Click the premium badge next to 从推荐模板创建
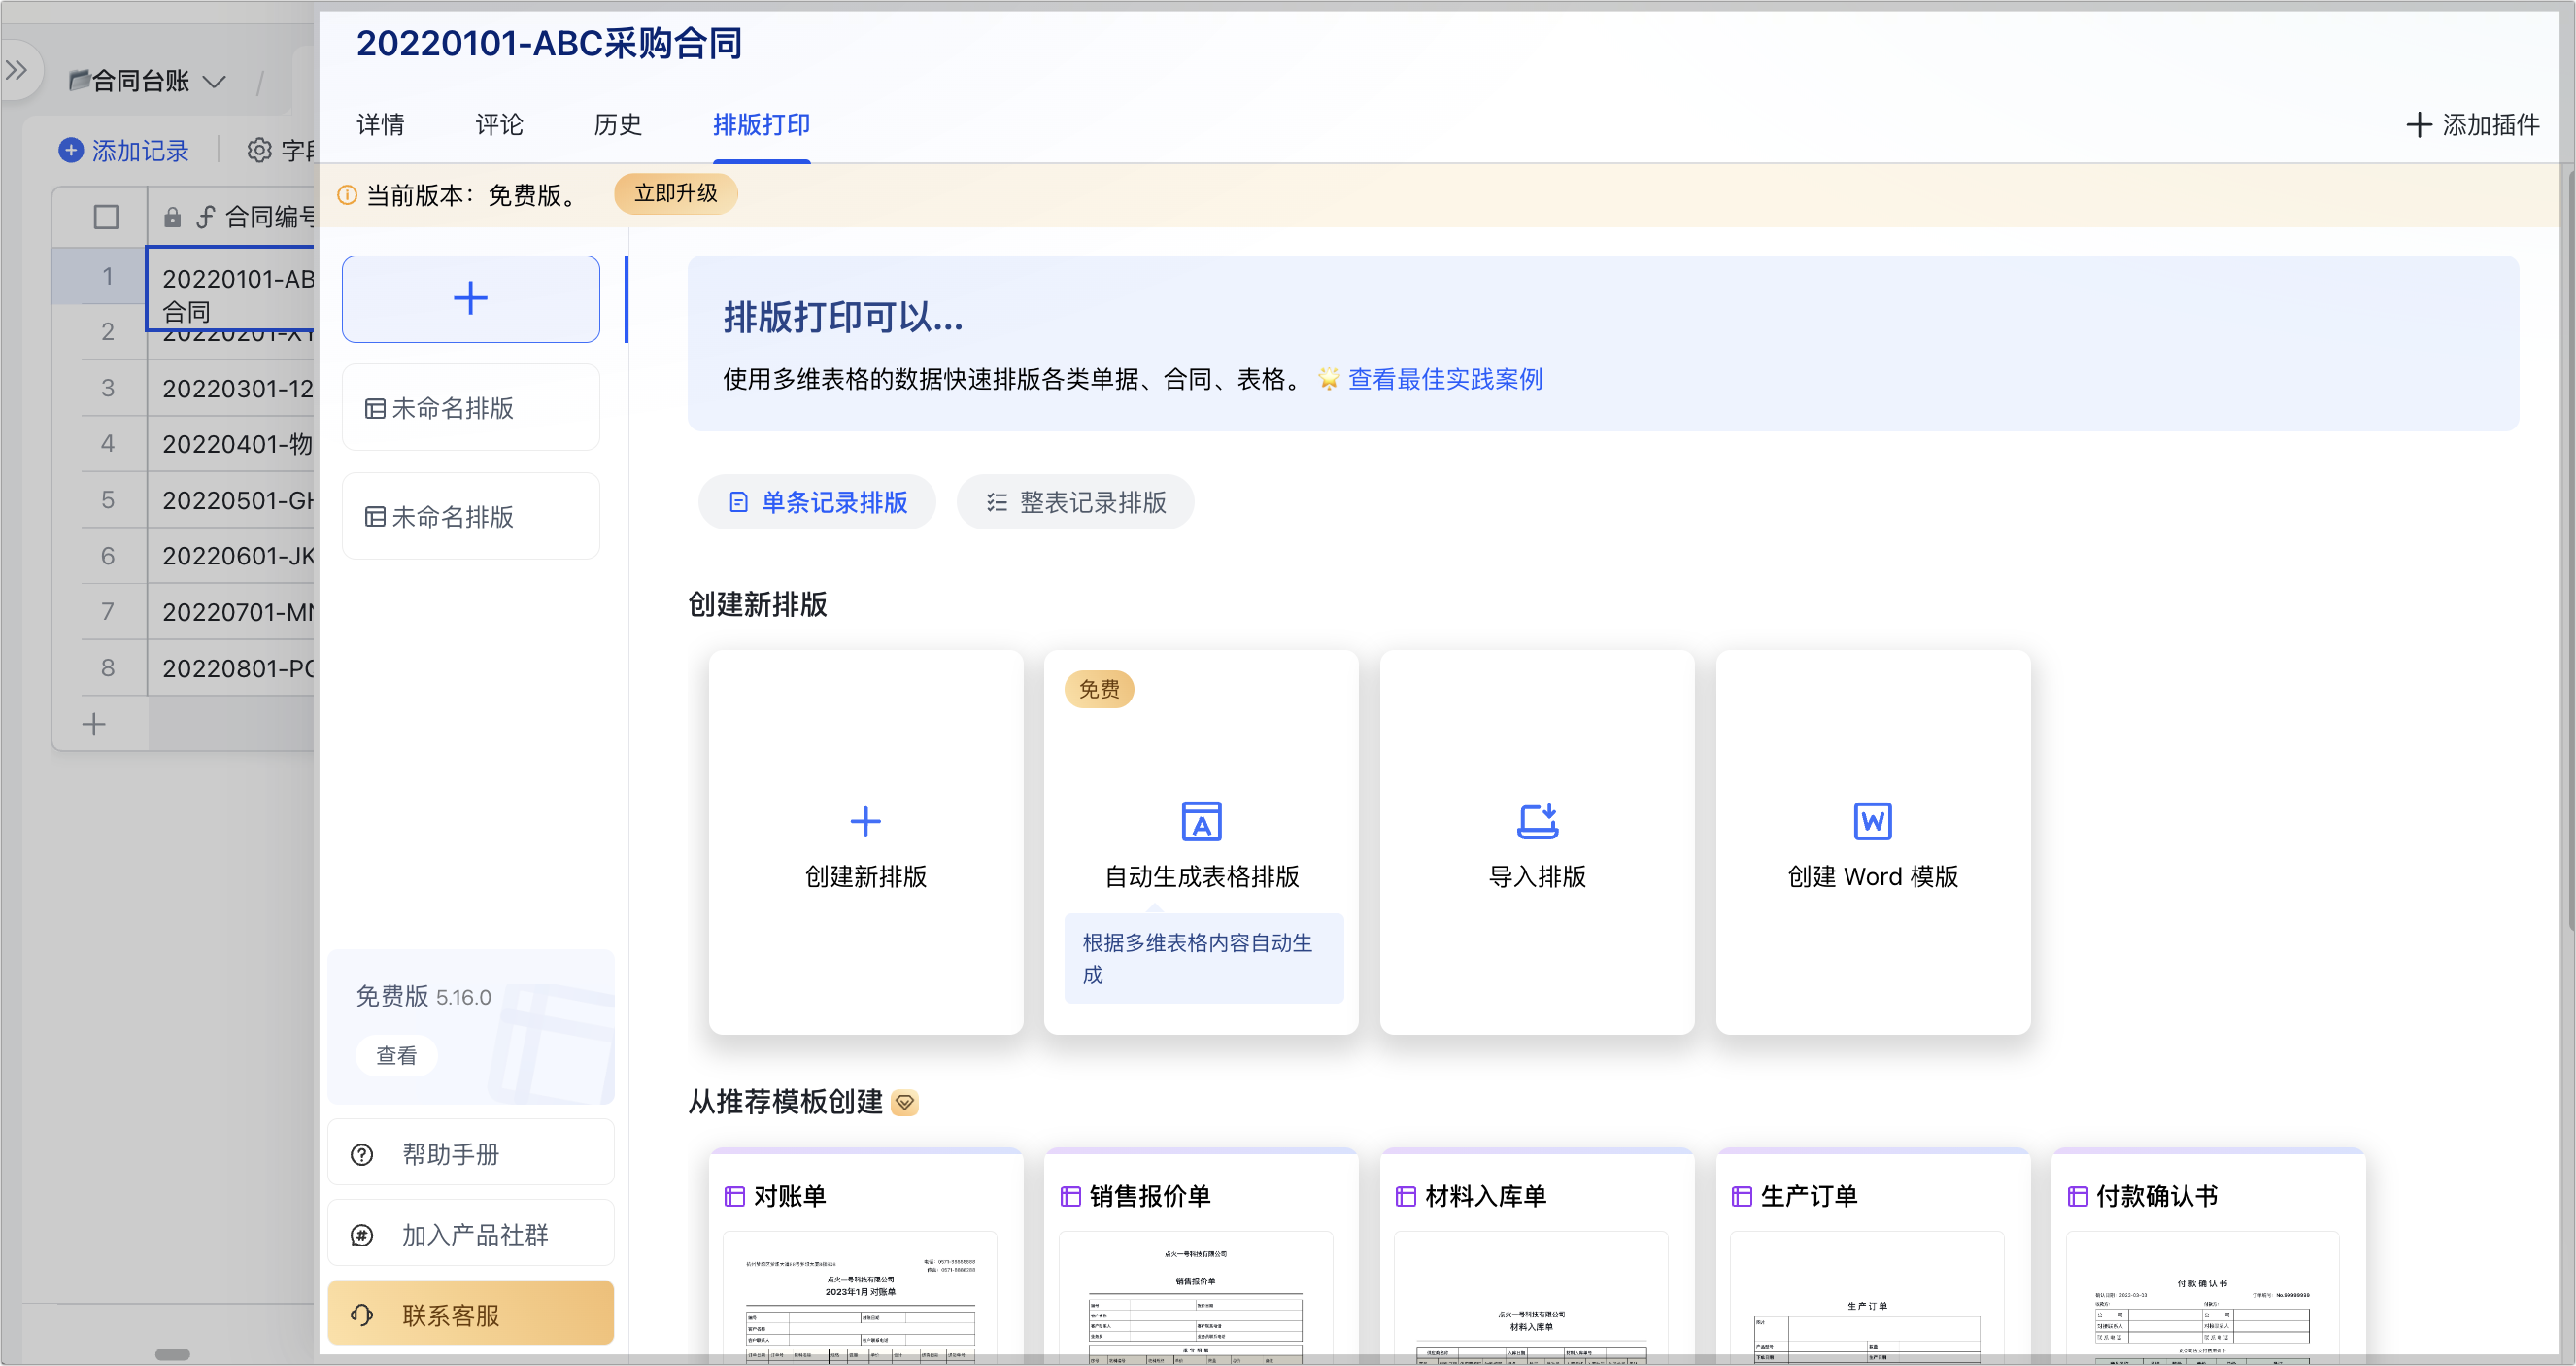Screen dimensions: 2576x1366 [904, 1102]
